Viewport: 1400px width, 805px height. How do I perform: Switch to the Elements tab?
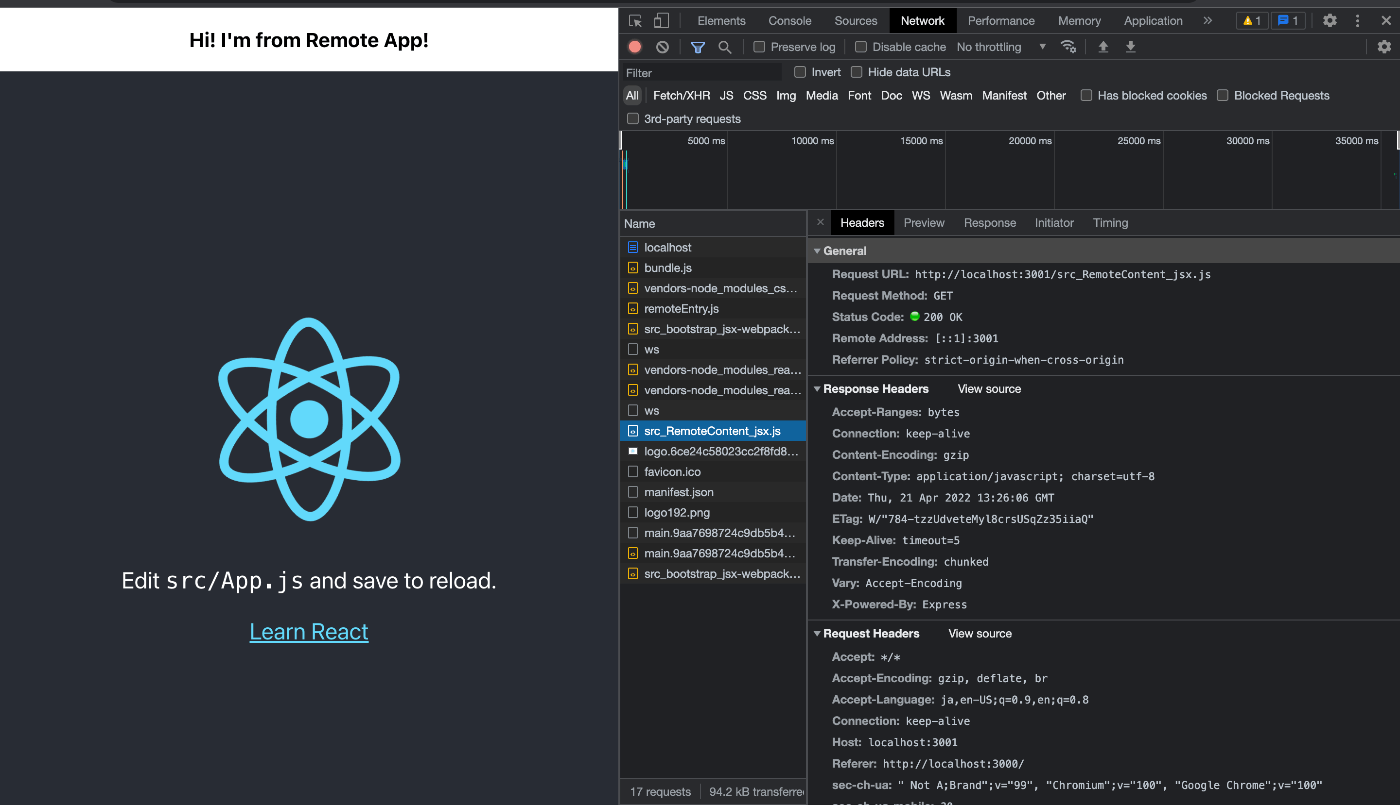point(721,21)
